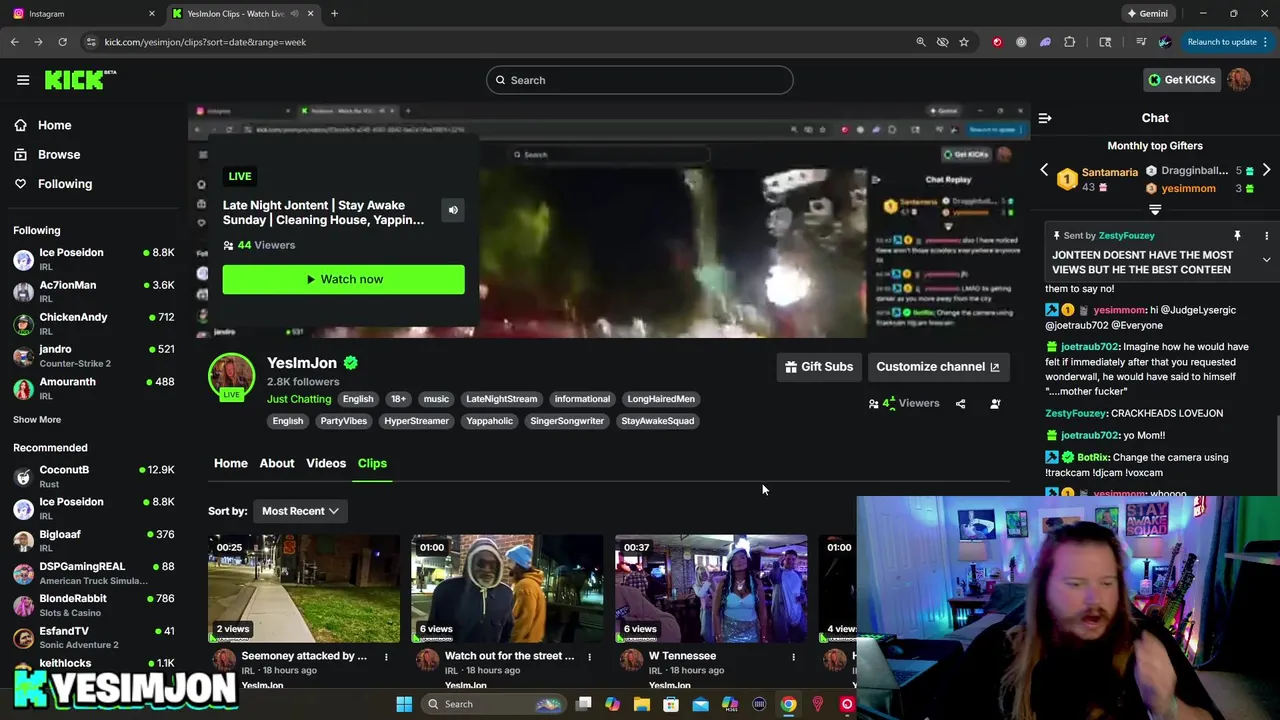Open pinned message more options menu

pos(1266,236)
